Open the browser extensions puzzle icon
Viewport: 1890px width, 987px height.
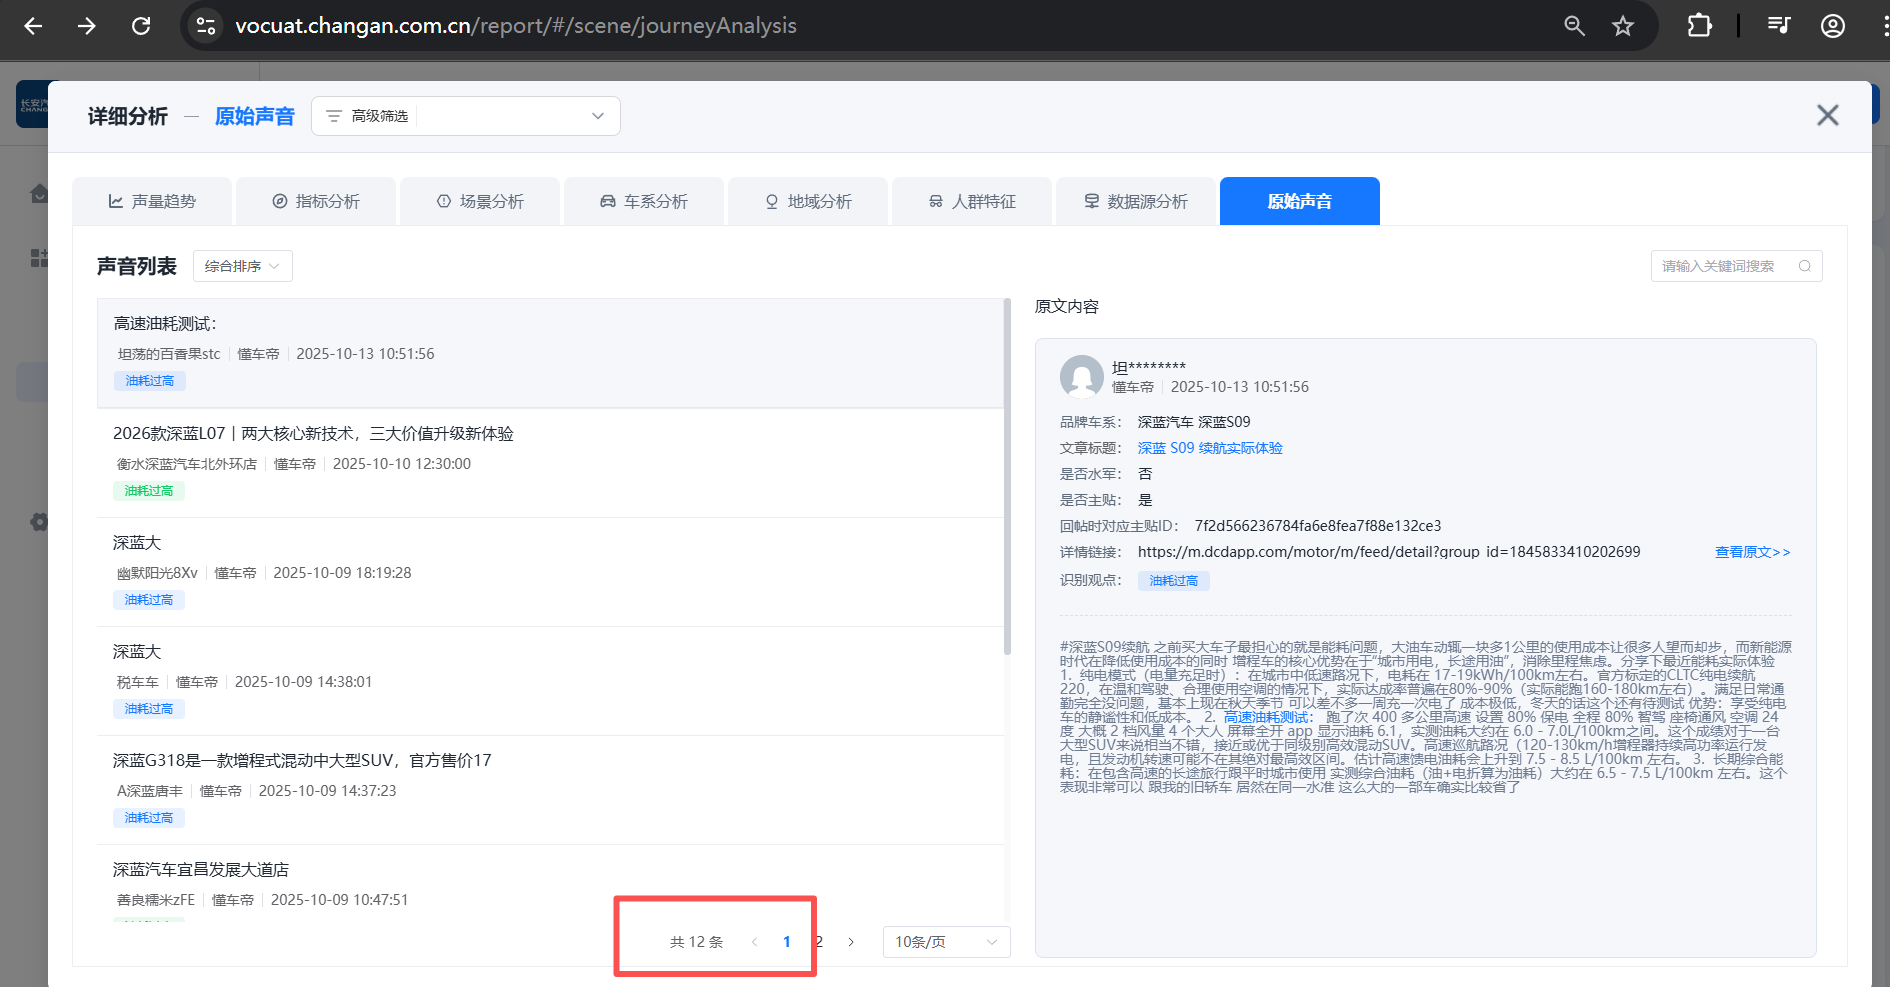(x=1699, y=26)
